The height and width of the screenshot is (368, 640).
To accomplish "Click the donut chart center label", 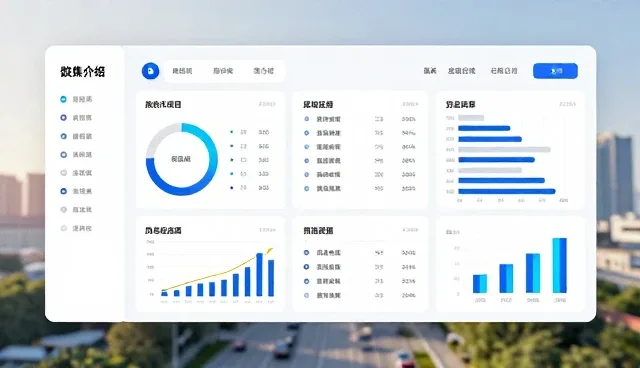I will tap(181, 159).
